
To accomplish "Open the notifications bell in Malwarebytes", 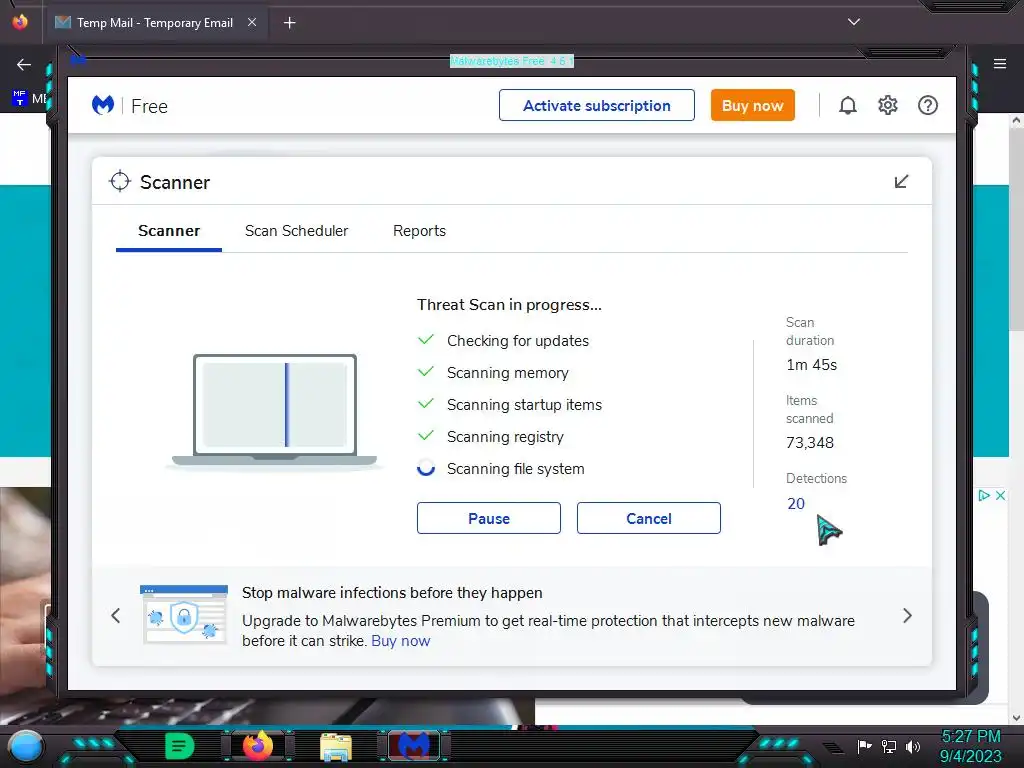I will [x=848, y=105].
